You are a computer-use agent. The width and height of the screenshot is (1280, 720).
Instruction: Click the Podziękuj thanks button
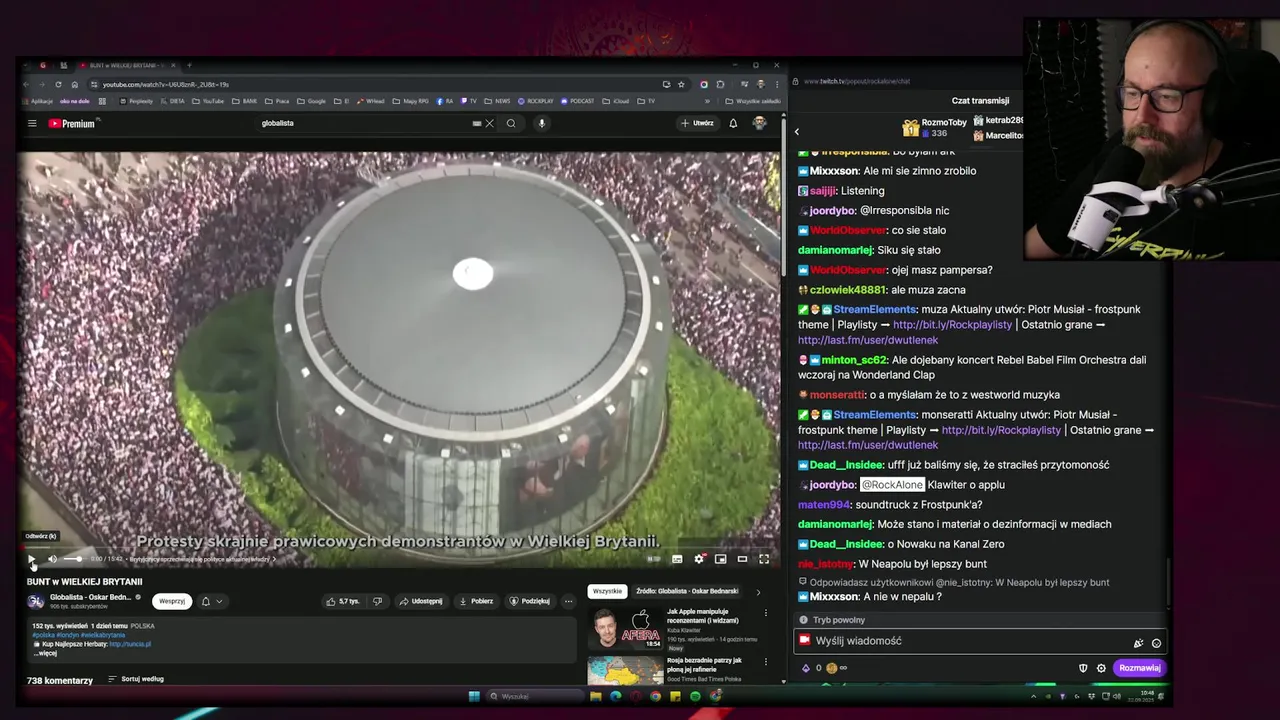[x=530, y=601]
